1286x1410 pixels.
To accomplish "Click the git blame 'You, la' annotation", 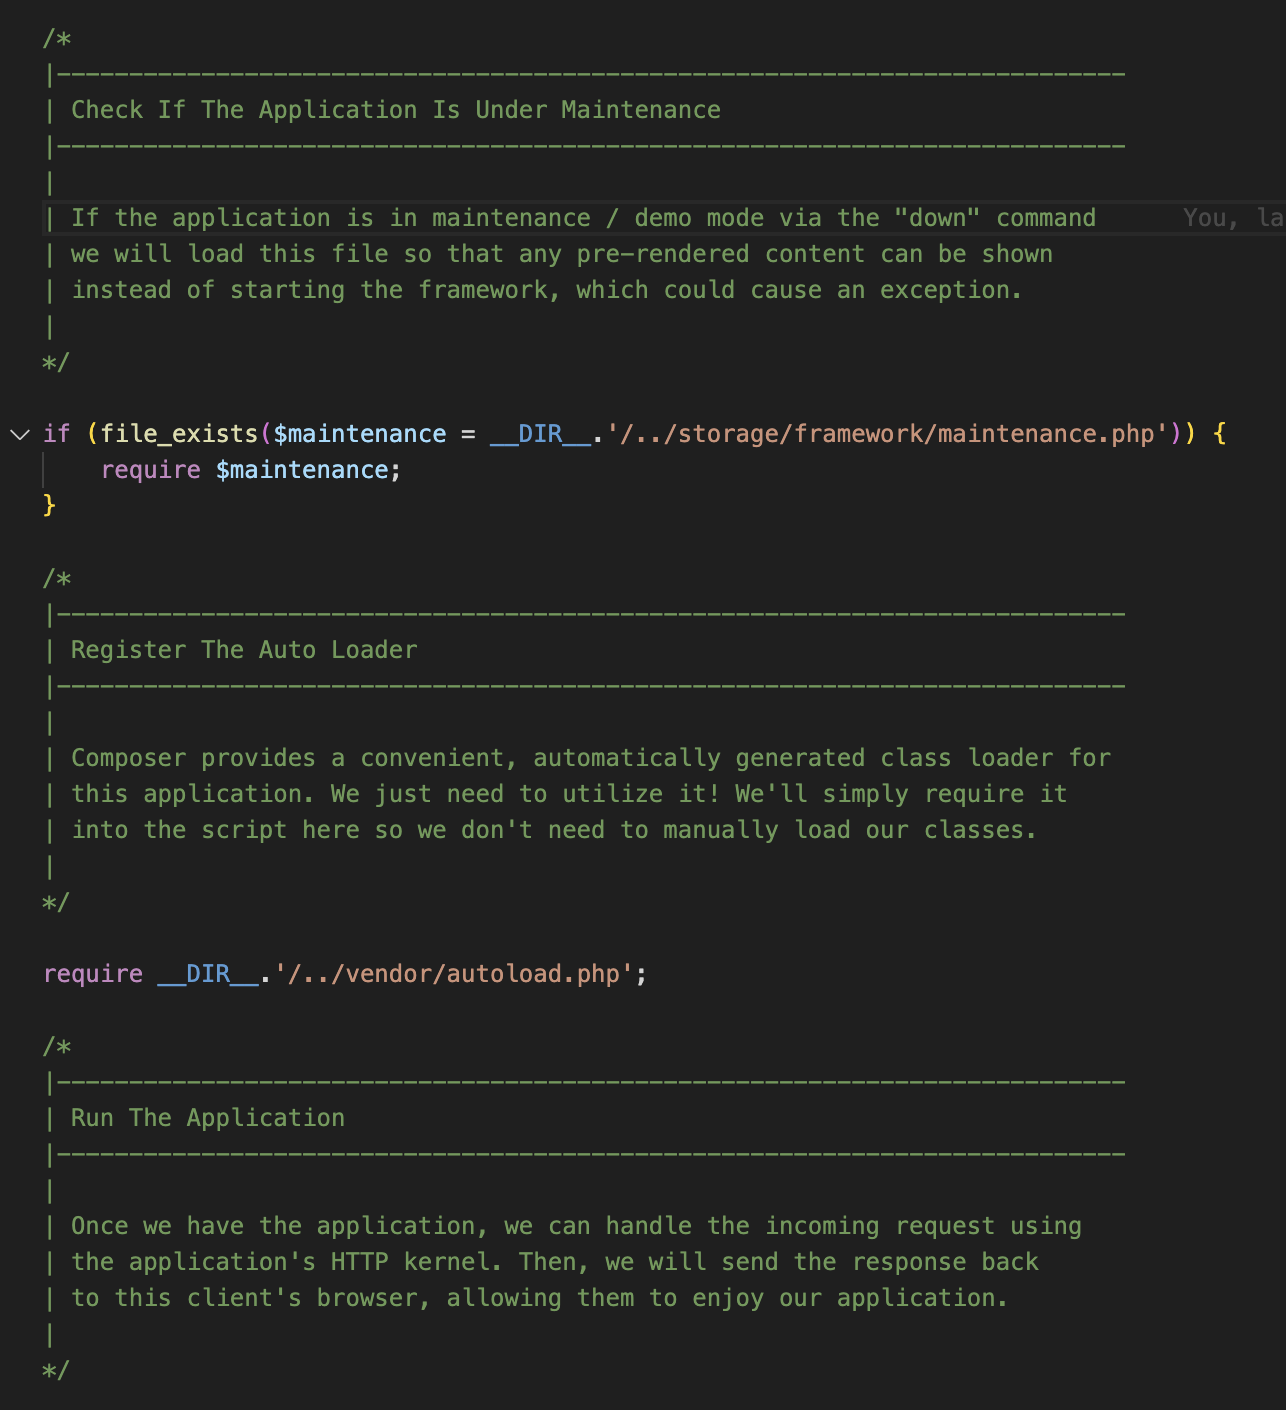I will click(1234, 218).
